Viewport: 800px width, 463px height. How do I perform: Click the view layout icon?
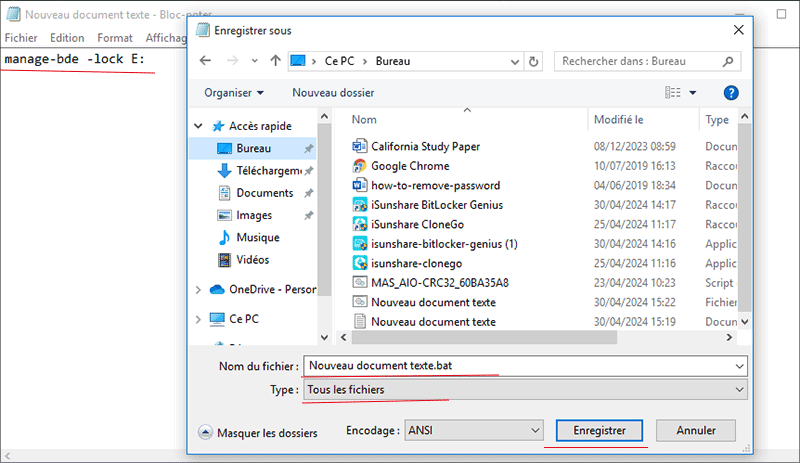[x=672, y=92]
